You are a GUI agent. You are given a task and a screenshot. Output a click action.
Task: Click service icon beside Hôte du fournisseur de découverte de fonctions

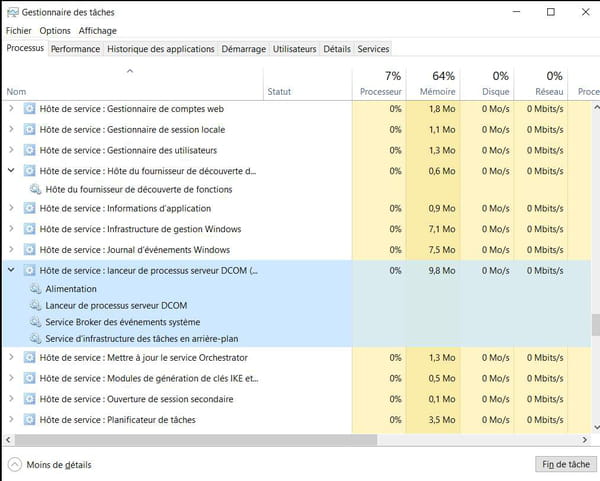36,189
